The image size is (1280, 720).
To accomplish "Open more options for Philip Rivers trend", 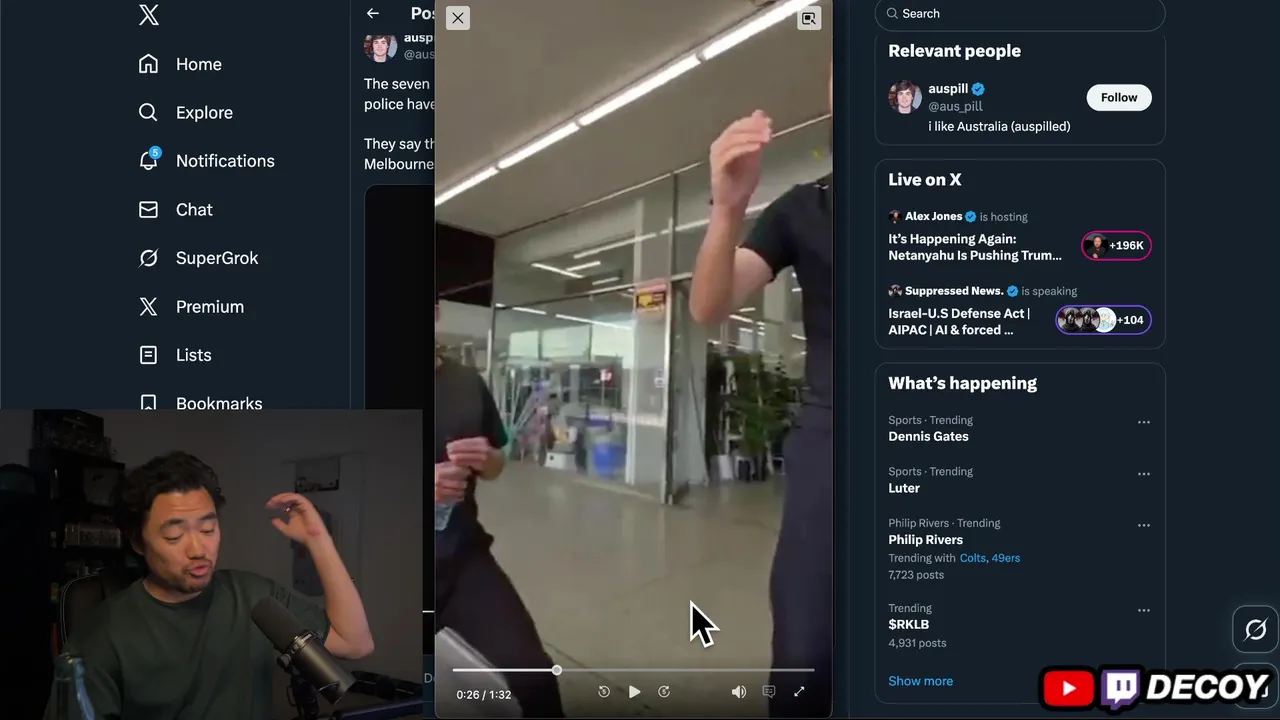I will pyautogui.click(x=1143, y=525).
